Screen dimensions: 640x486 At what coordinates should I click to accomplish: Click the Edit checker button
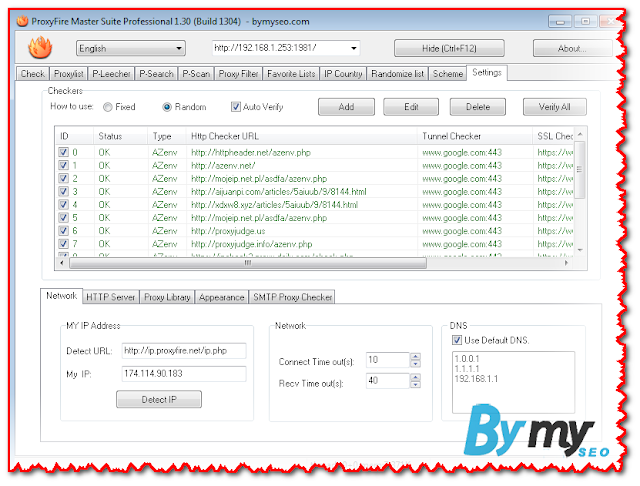coord(411,107)
